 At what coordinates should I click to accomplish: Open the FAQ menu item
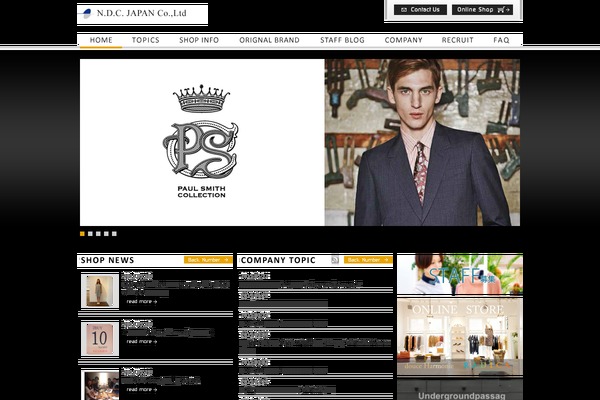(x=501, y=40)
